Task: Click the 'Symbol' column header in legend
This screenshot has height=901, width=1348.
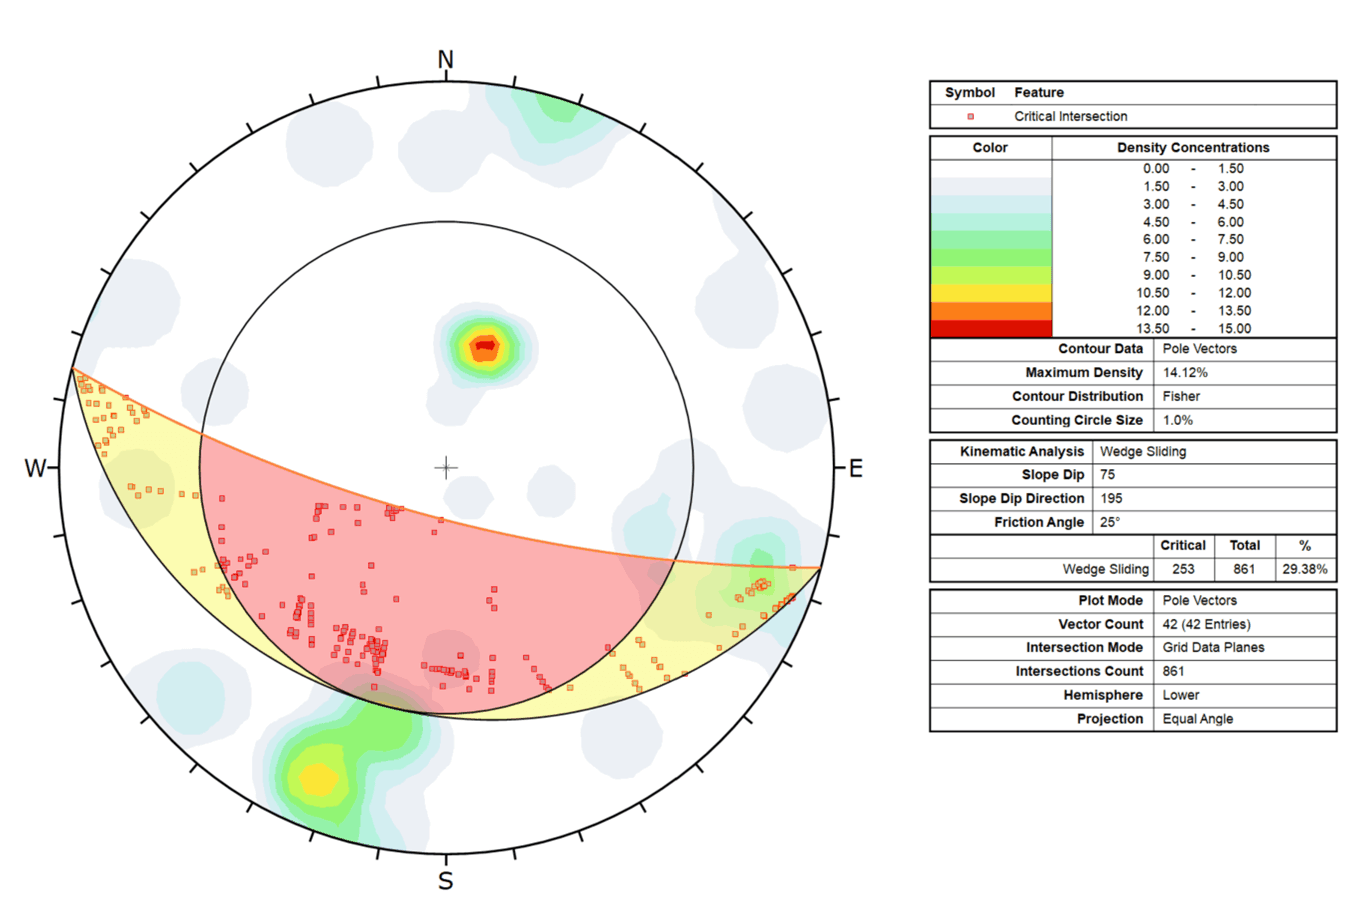Action: click(969, 92)
